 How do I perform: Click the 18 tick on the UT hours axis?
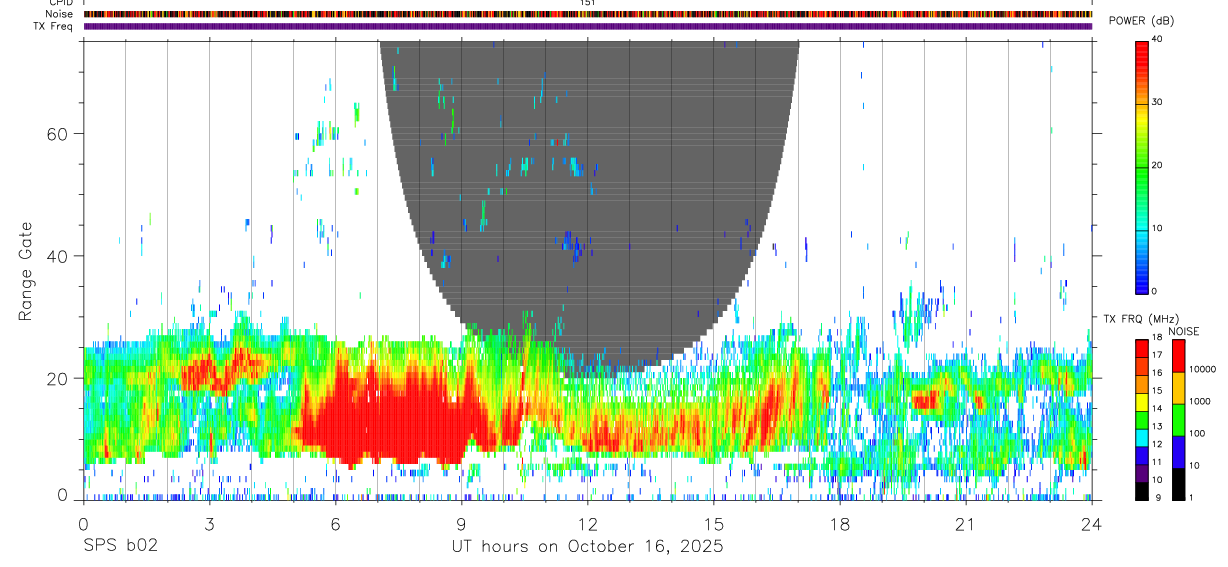coord(840,523)
